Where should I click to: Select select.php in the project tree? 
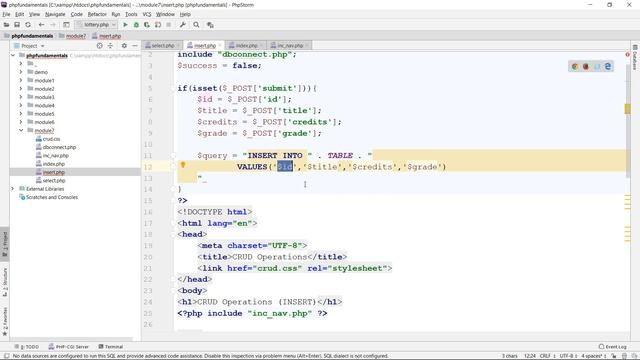pos(54,180)
